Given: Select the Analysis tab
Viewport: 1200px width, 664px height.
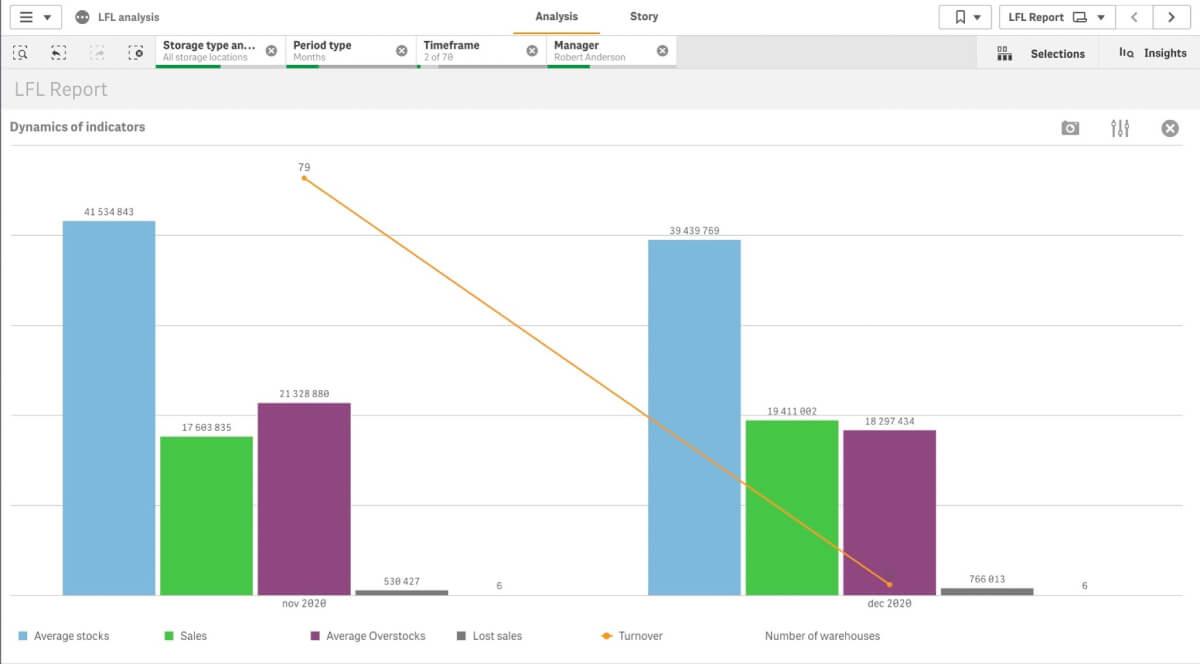Looking at the screenshot, I should point(556,16).
